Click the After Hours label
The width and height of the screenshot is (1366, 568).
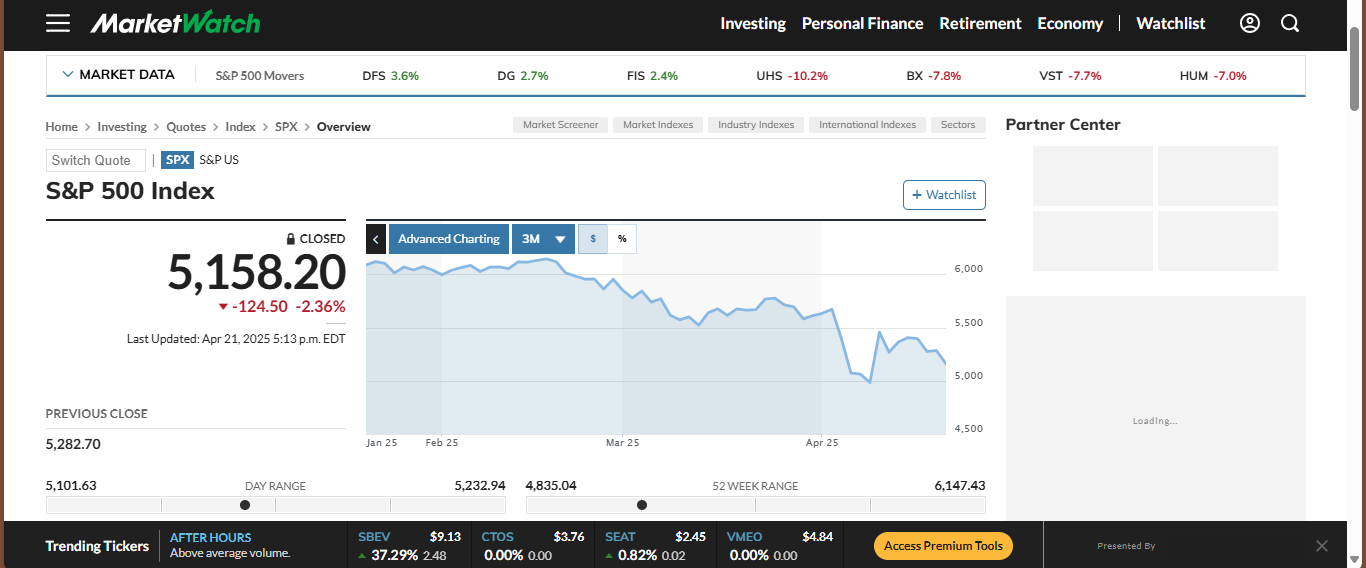[211, 538]
